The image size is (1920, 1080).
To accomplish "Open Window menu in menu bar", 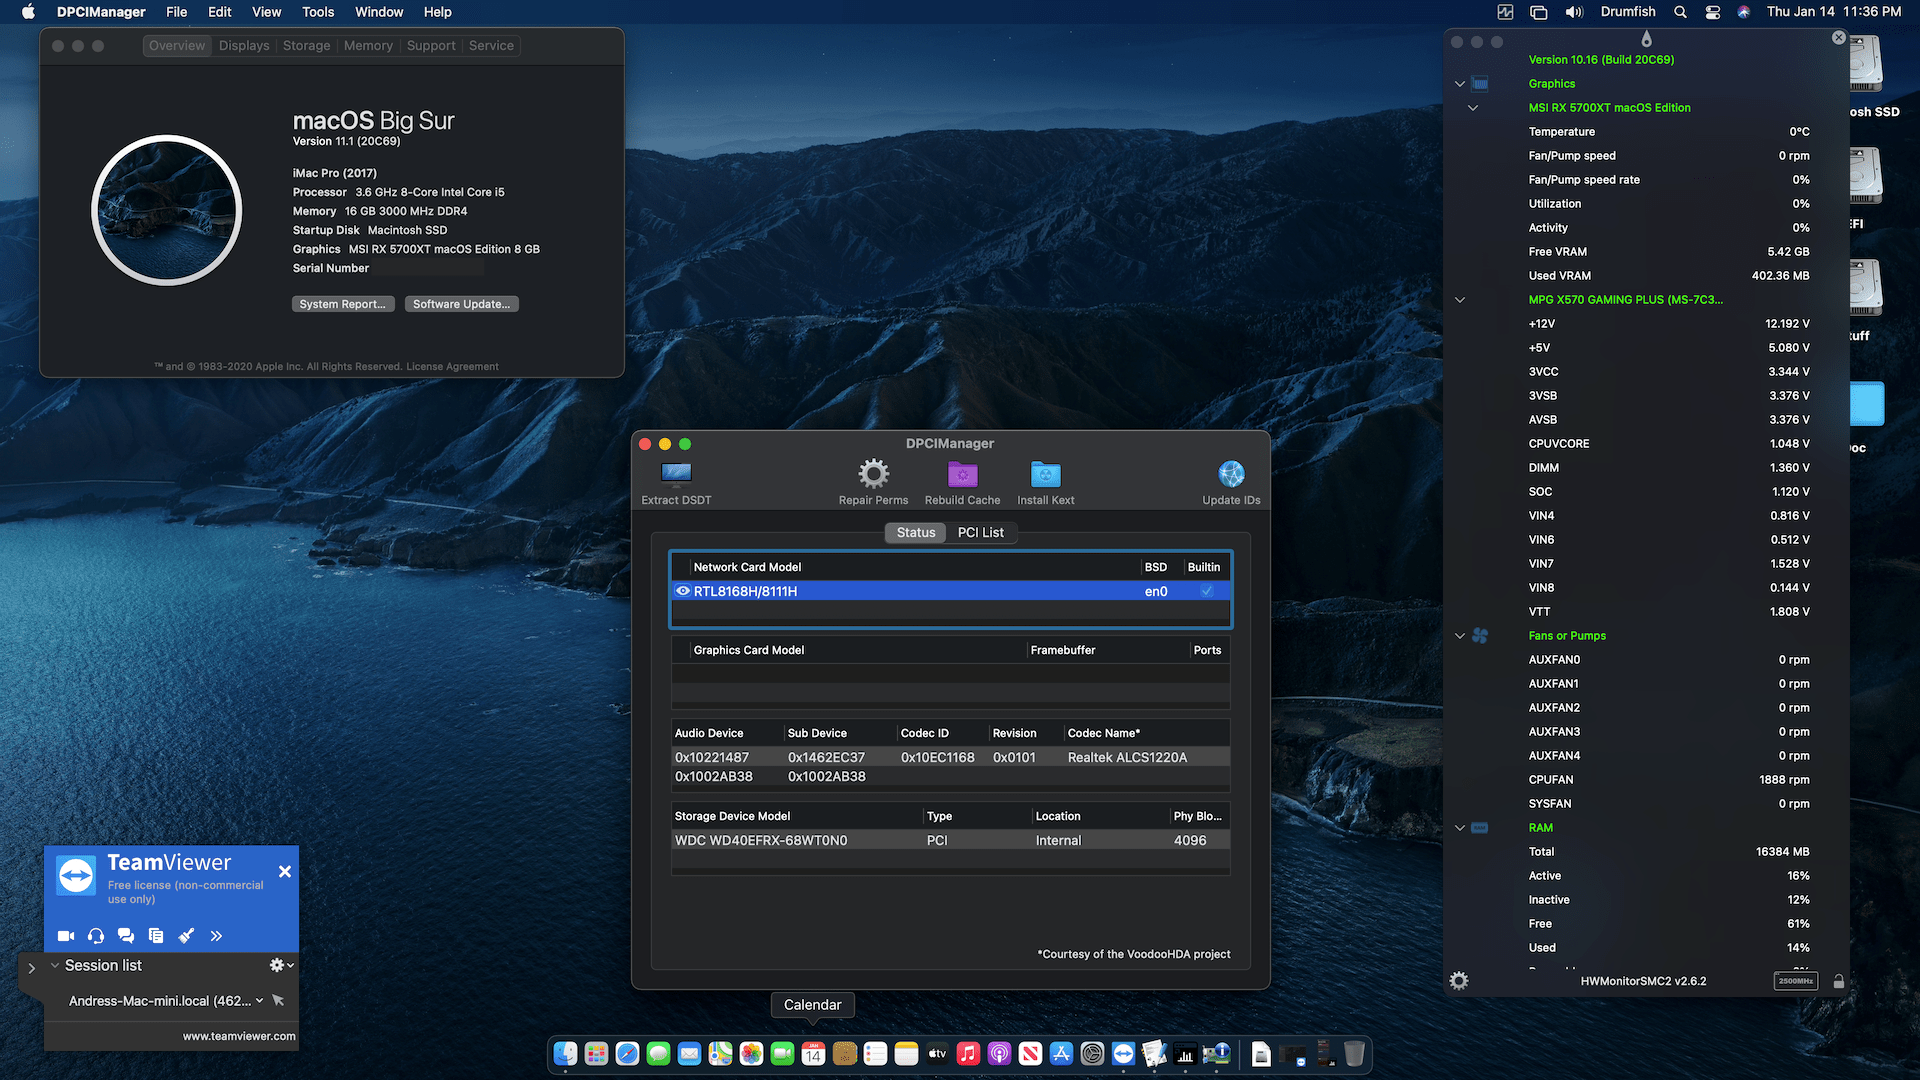I will pos(379,12).
